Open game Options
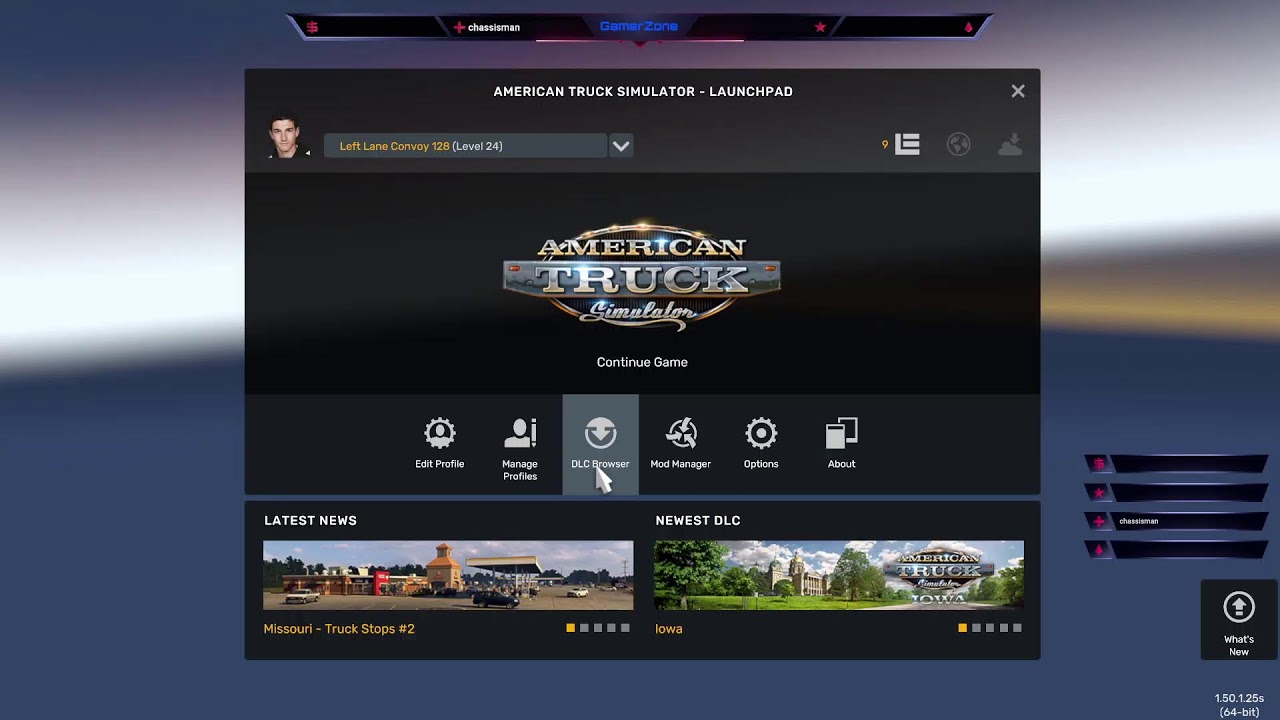 click(761, 445)
